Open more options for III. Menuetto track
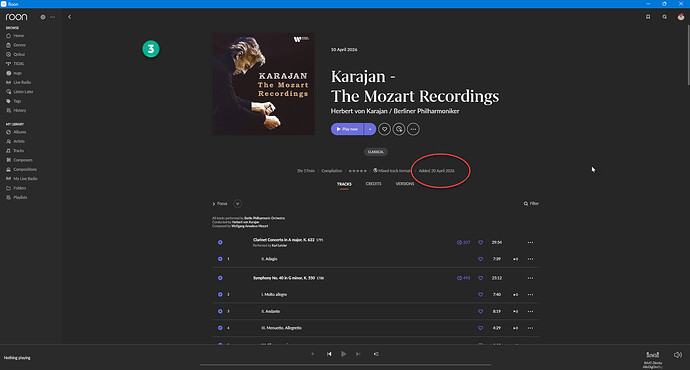The height and width of the screenshot is (370, 690). (x=530, y=328)
